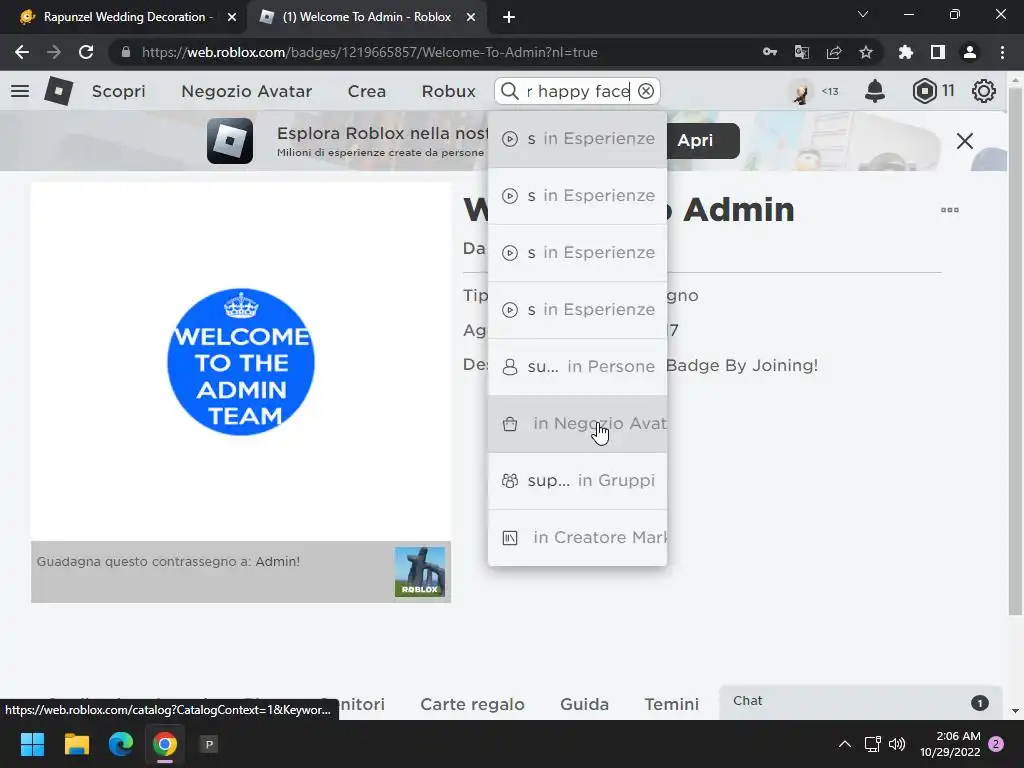The image size is (1024, 768).
Task: Open the settings gear icon
Action: [984, 91]
